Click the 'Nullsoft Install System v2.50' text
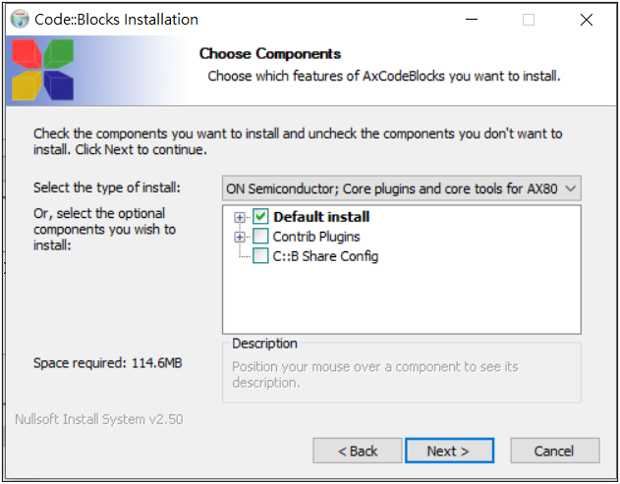This screenshot has height=484, width=620. click(x=99, y=419)
